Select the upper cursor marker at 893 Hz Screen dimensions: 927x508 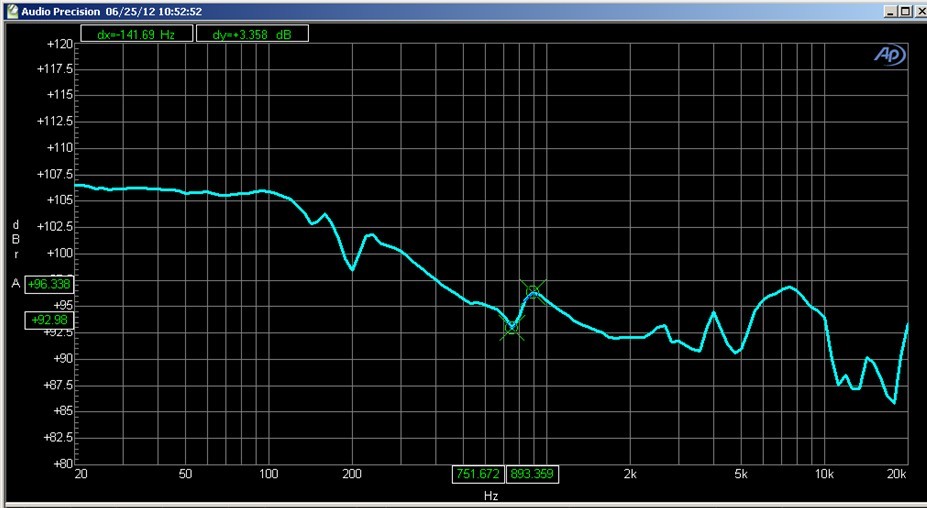[x=533, y=292]
